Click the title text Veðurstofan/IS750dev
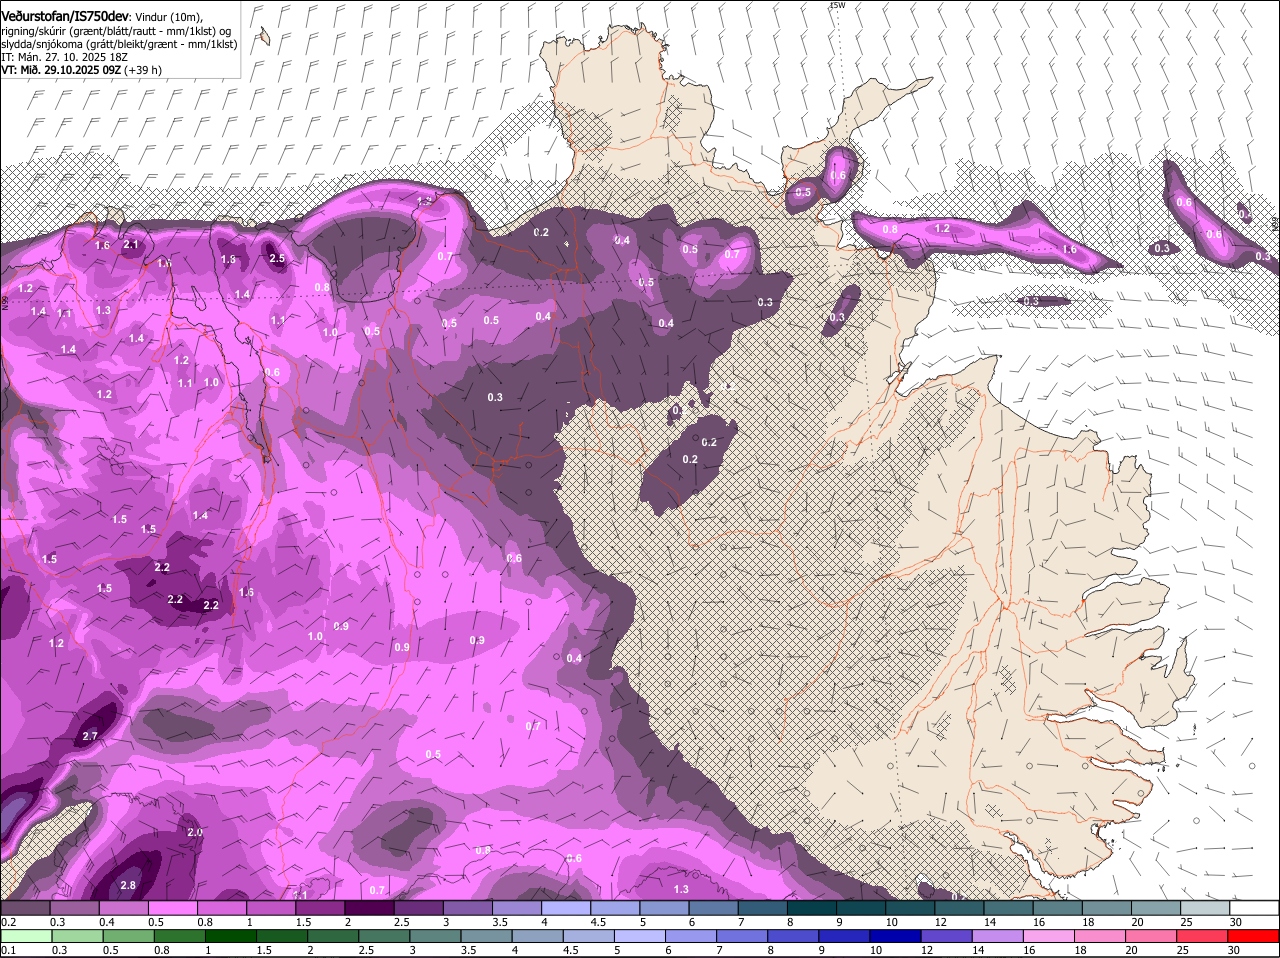1280x958 pixels. coord(65,17)
